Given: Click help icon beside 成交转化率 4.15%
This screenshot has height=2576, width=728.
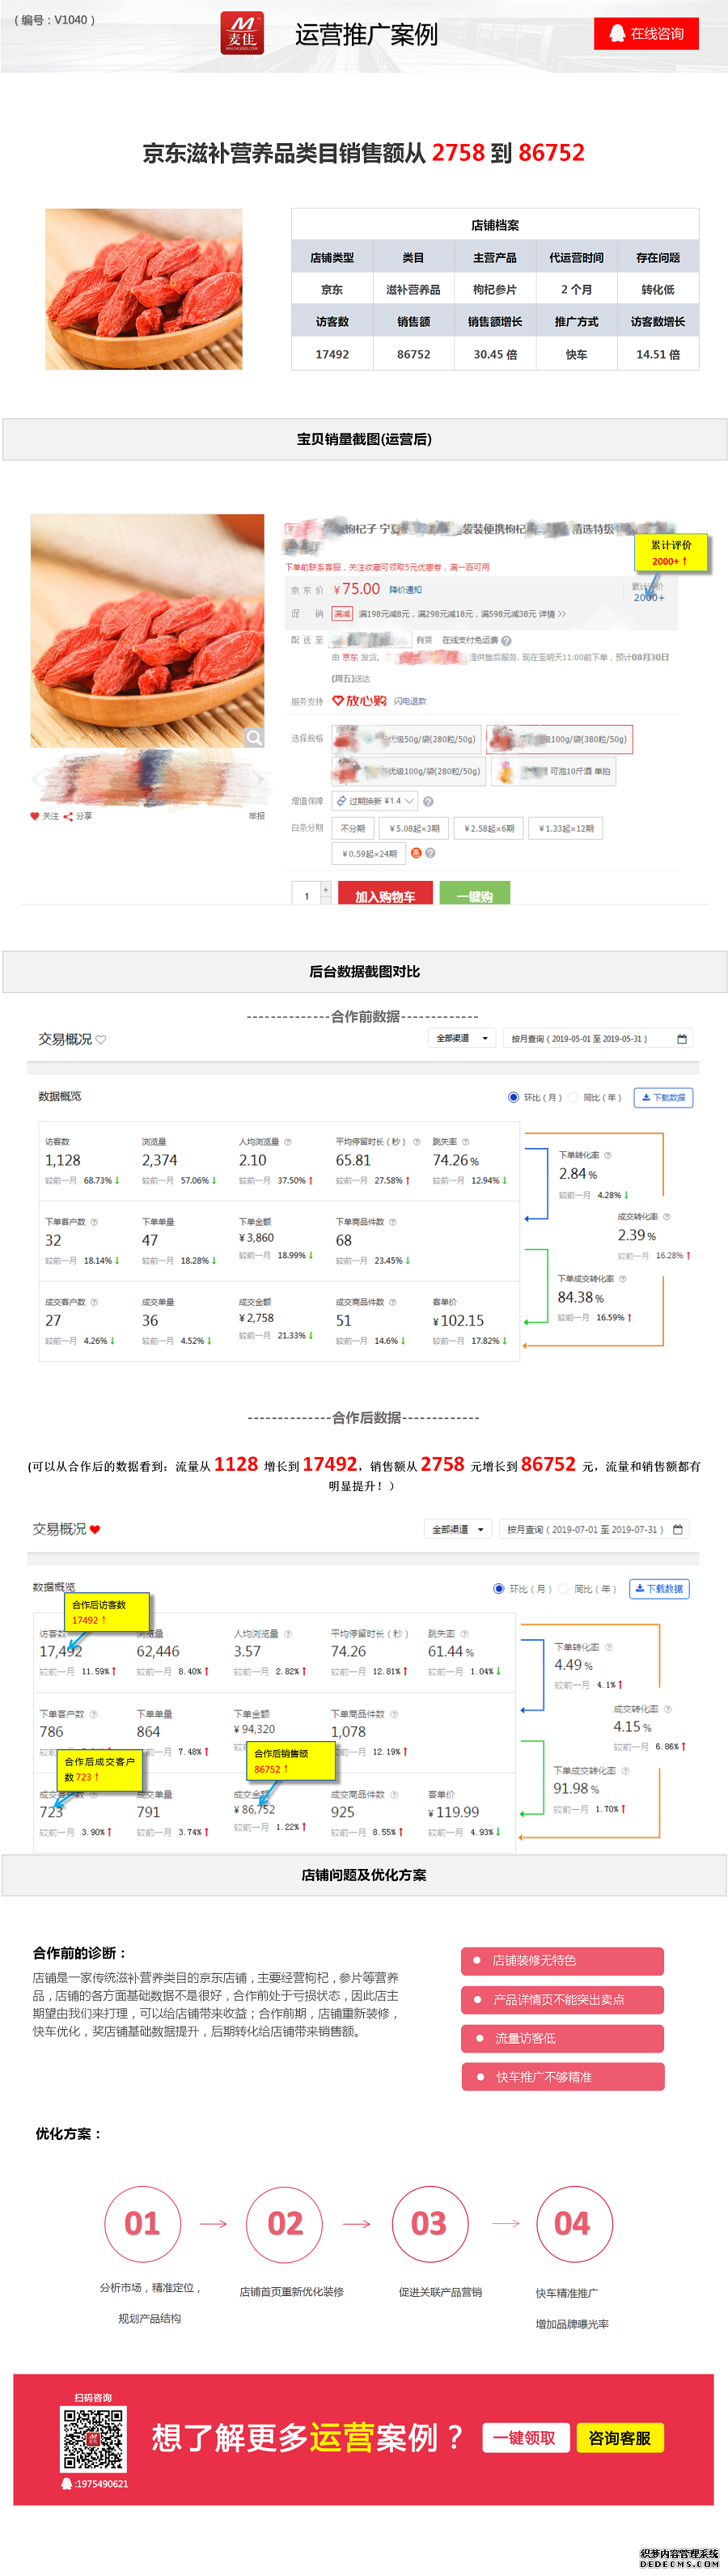Looking at the screenshot, I should click(668, 1708).
